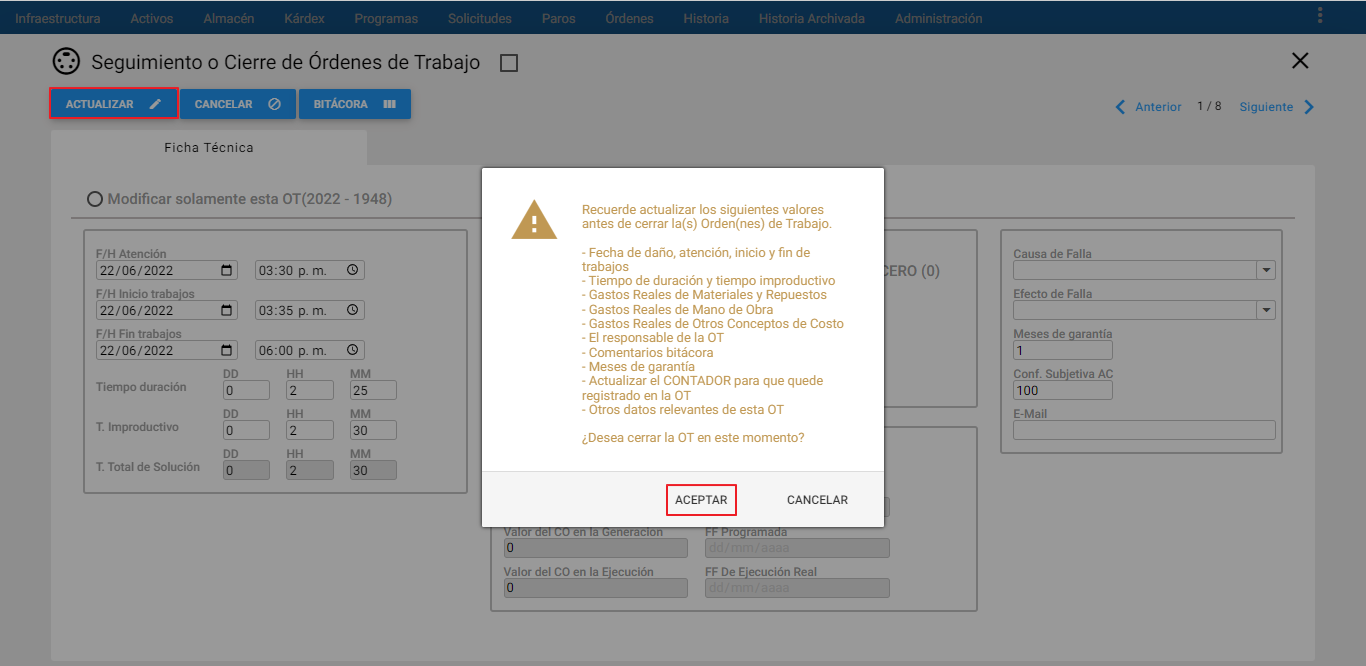
Task: Toggle the checkbox next to the page title
Action: pos(509,63)
